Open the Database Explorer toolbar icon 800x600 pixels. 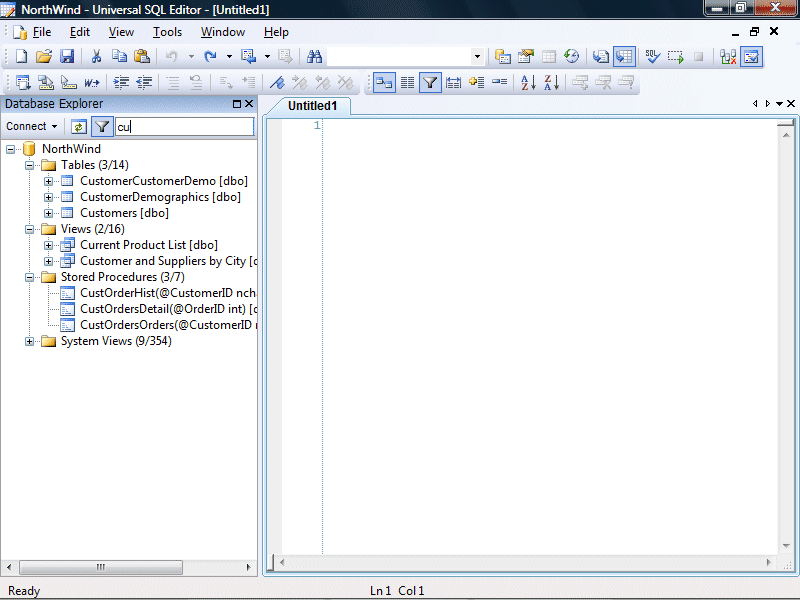pos(503,57)
